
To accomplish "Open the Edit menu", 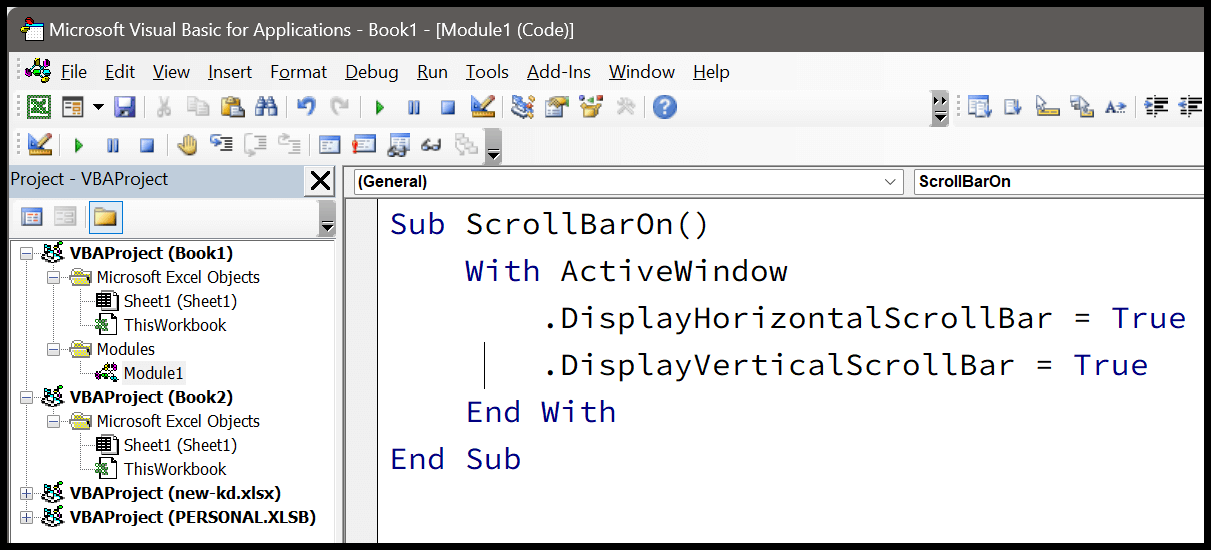I will 120,72.
